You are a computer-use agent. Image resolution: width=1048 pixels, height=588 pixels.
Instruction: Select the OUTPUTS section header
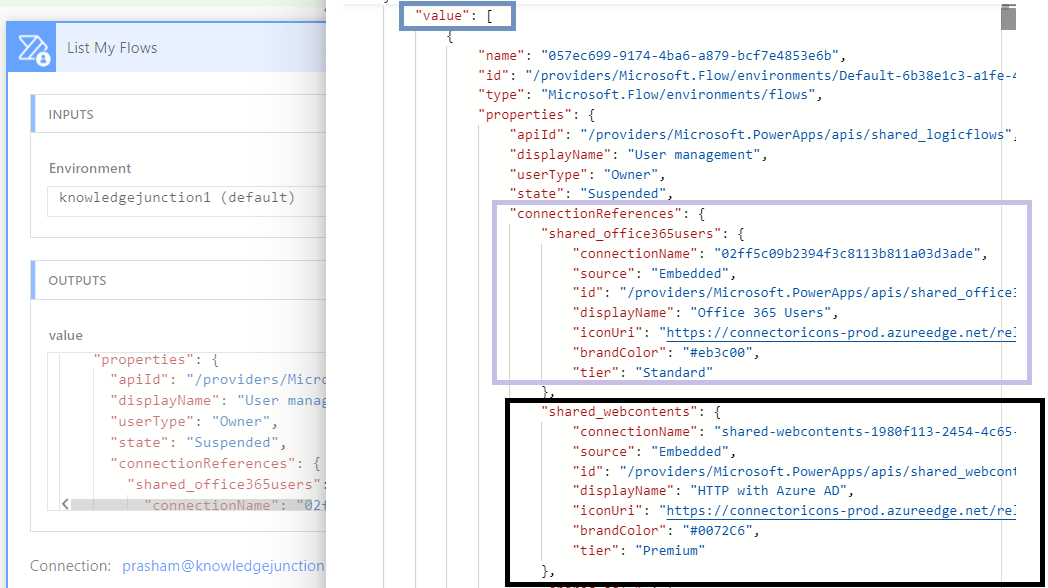coord(77,281)
